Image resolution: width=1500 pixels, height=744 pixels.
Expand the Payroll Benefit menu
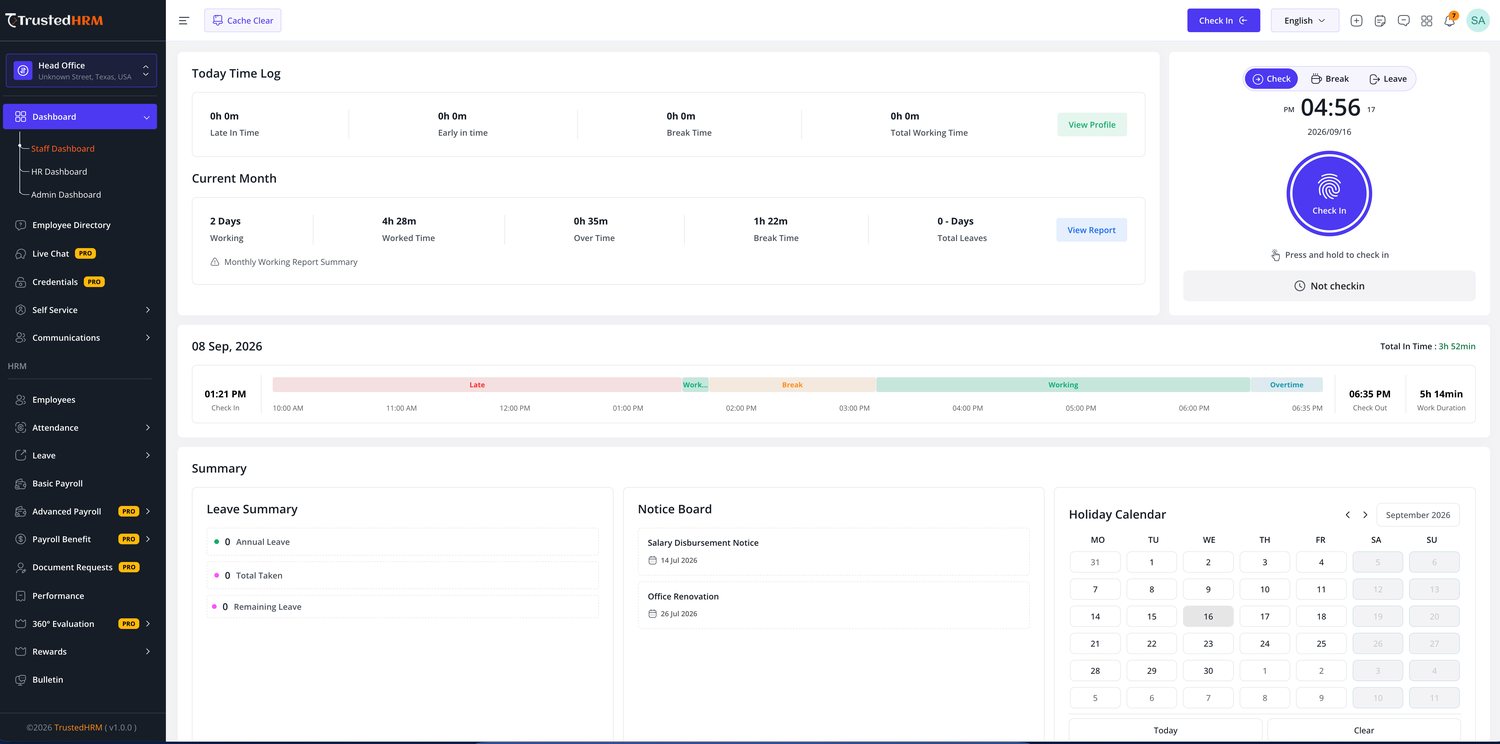pos(83,540)
